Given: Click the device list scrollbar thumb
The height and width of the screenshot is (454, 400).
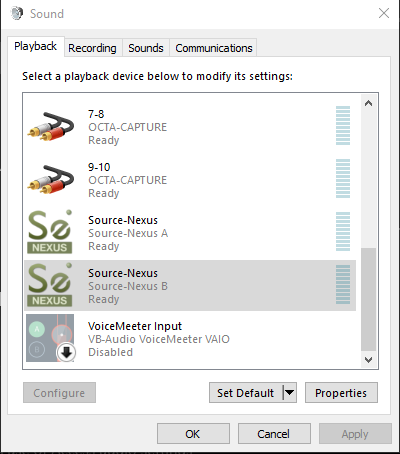Looking at the screenshot, I should [368, 299].
